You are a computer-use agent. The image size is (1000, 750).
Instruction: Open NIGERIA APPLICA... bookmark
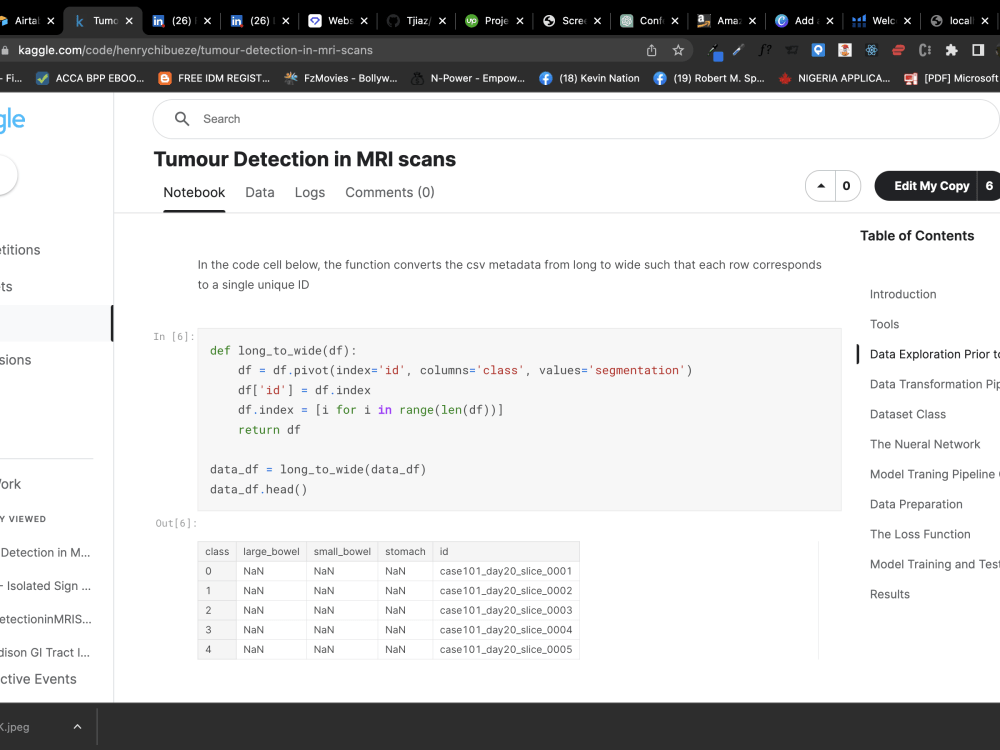click(834, 78)
